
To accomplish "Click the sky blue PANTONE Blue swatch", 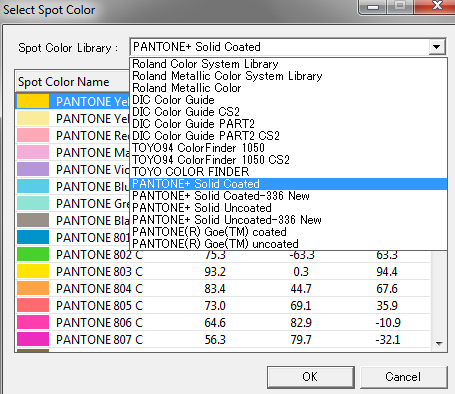I will pyautogui.click(x=33, y=186).
